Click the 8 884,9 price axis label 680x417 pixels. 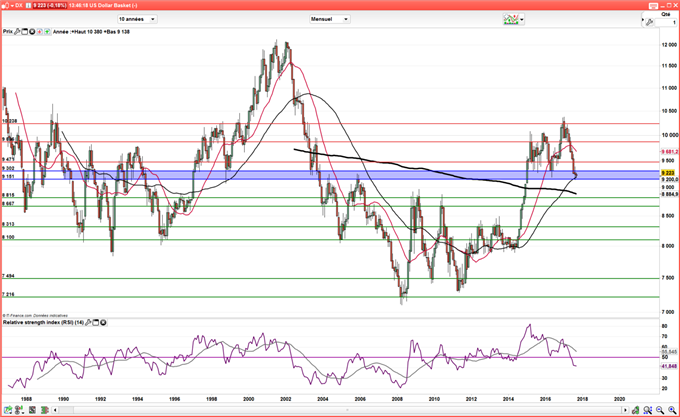pyautogui.click(x=669, y=194)
